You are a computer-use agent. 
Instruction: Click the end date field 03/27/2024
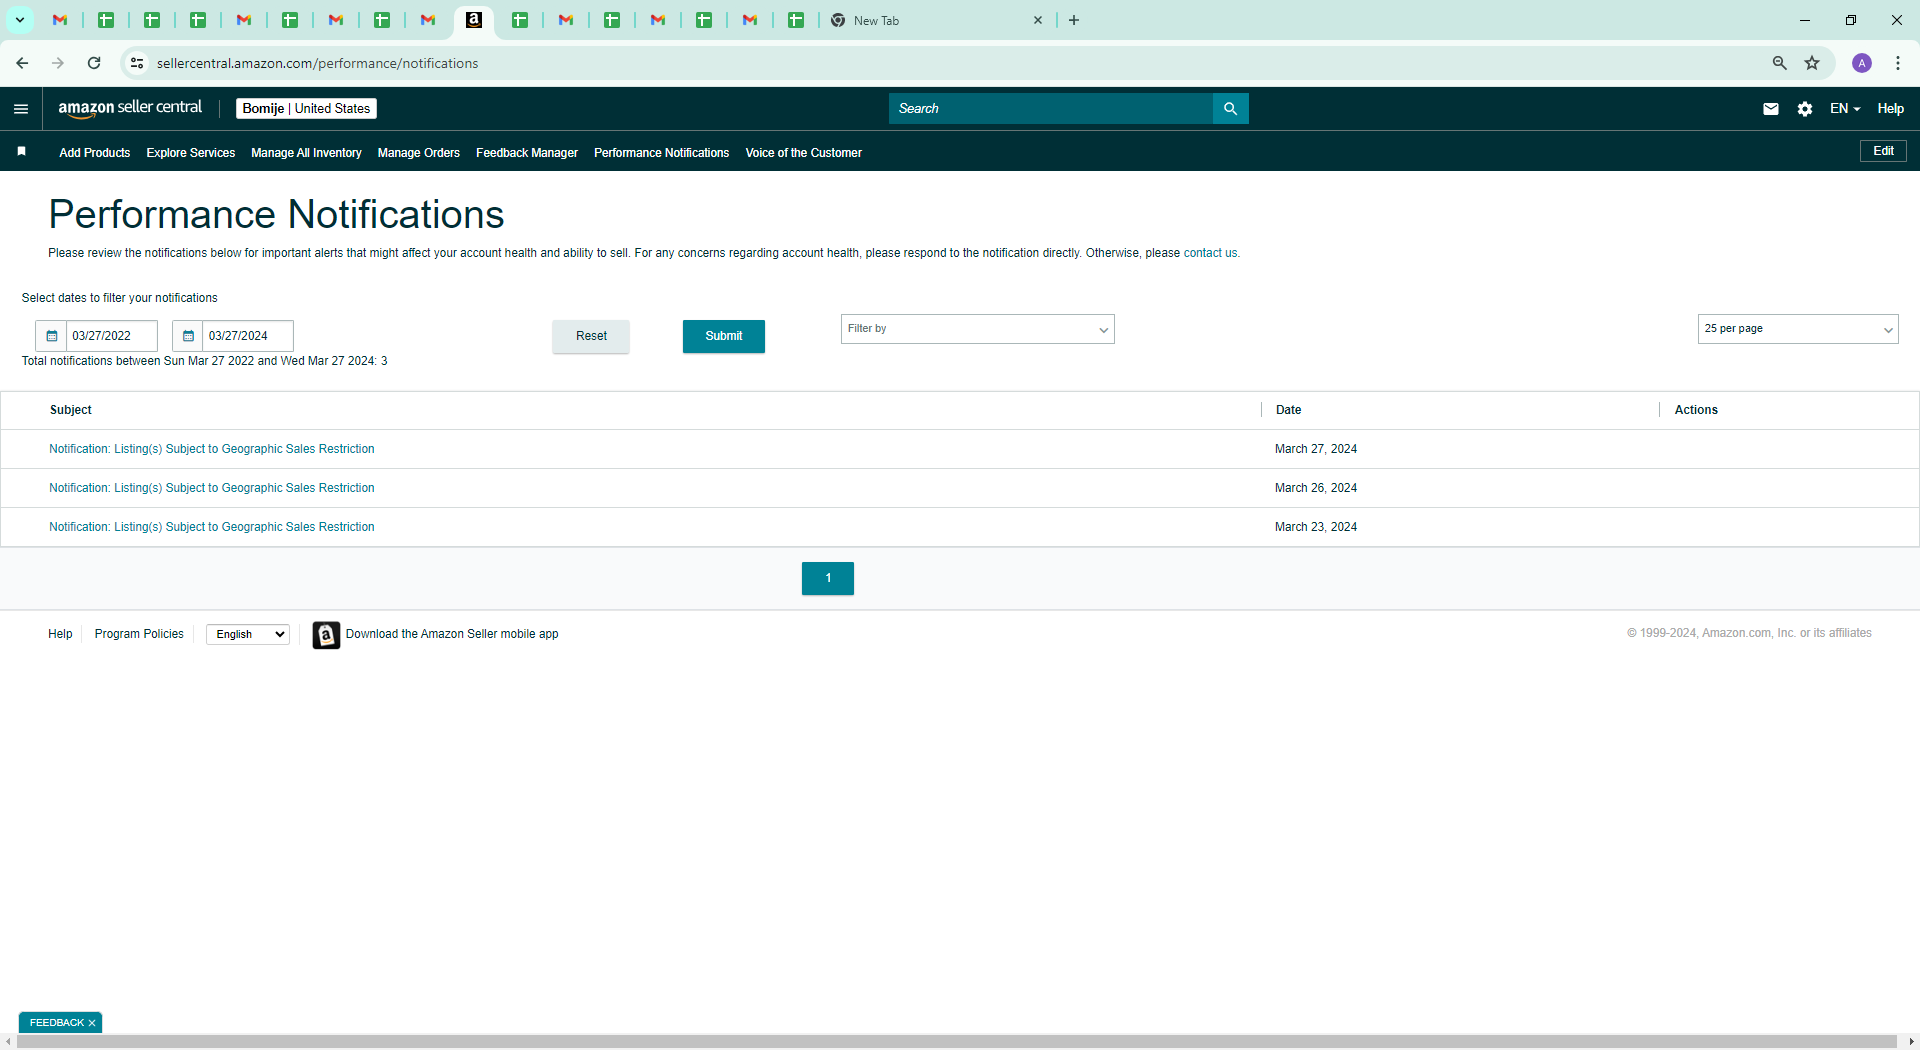point(247,336)
